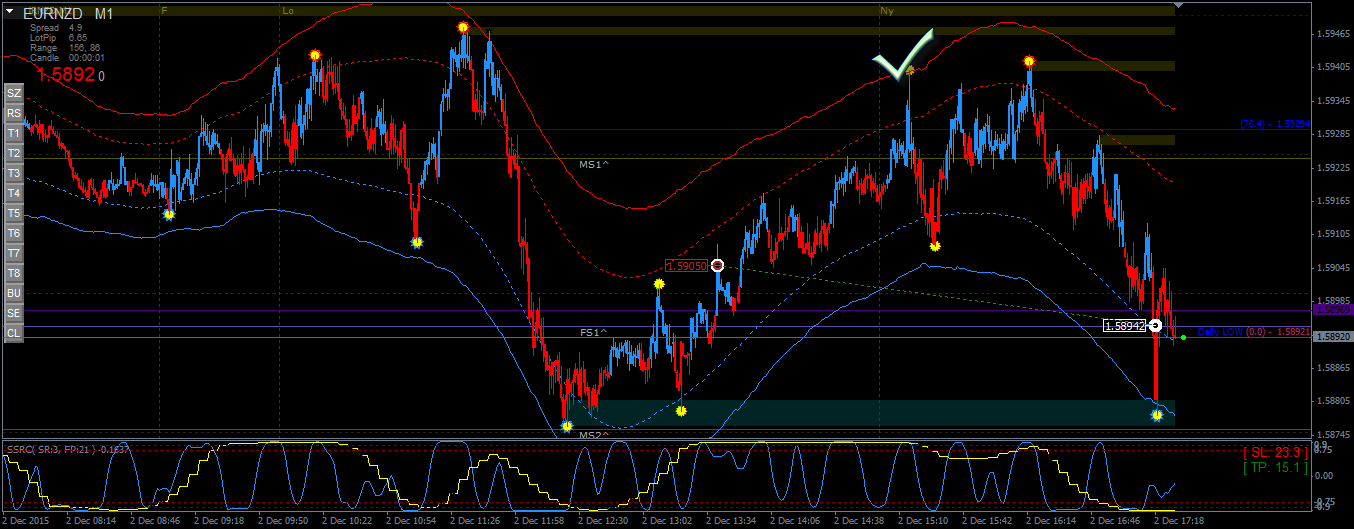Click the red 1.5892 bid price
The width and height of the screenshot is (1354, 529).
[x=65, y=74]
